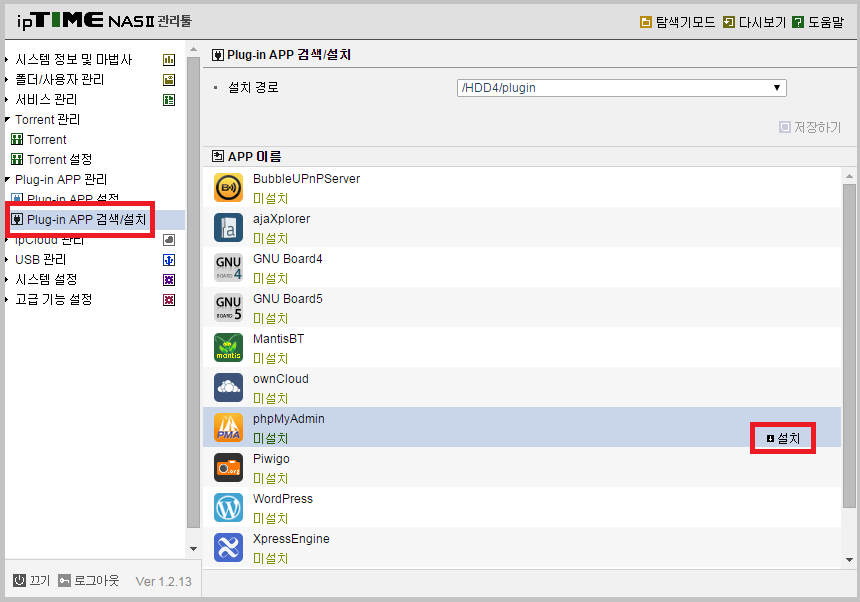Open Torrent 설정 page

[59, 160]
